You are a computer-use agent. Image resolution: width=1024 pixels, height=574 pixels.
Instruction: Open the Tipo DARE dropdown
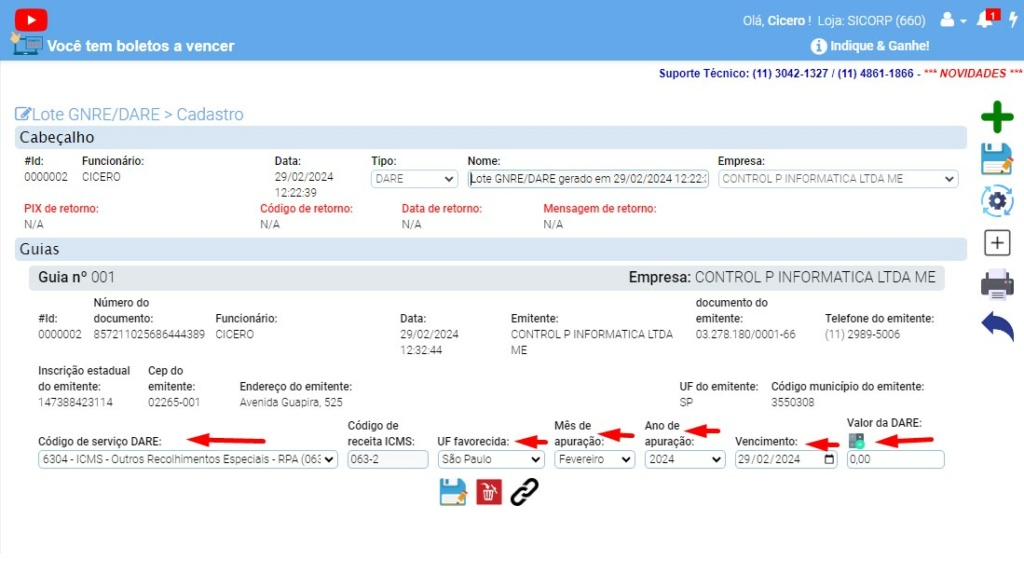coord(414,179)
